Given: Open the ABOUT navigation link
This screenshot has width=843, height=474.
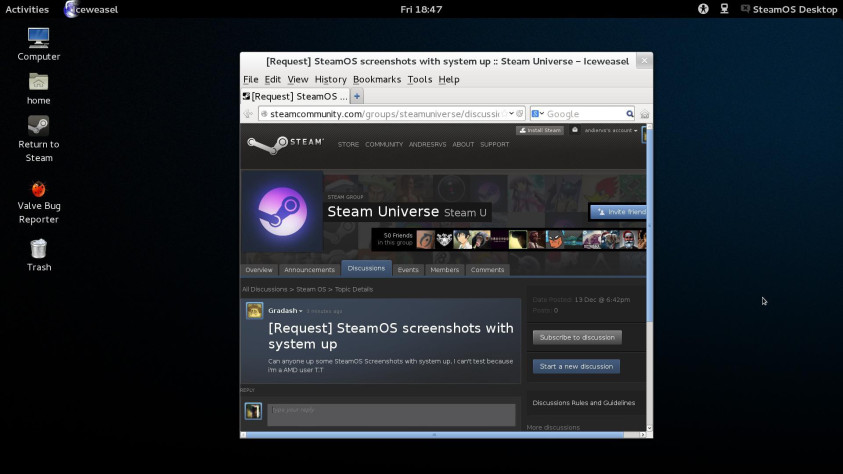Looking at the screenshot, I should coord(463,145).
